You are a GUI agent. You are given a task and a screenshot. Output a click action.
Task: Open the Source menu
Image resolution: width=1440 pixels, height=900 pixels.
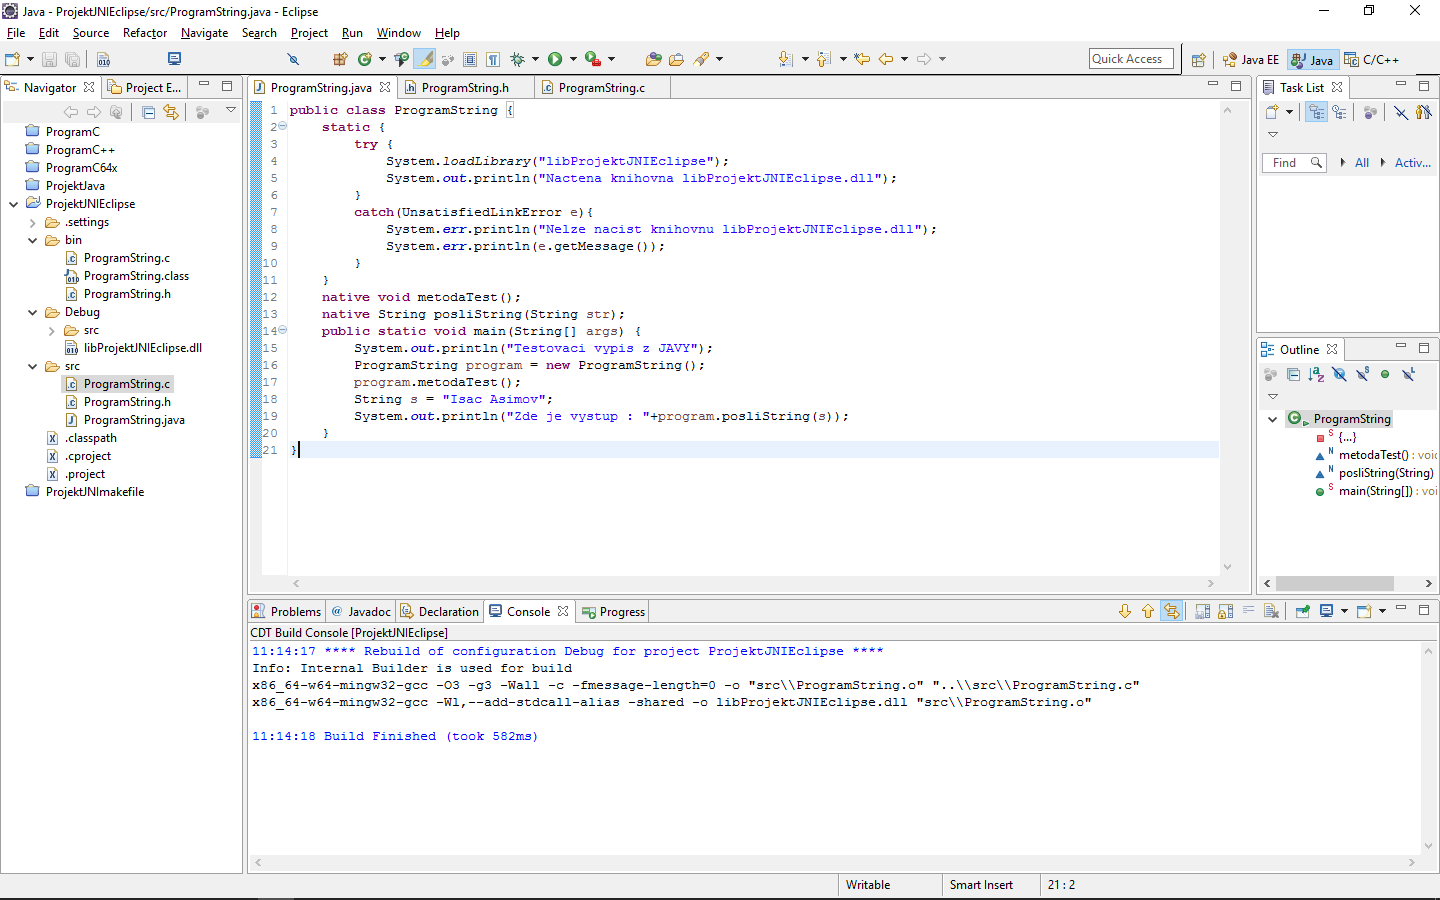90,33
